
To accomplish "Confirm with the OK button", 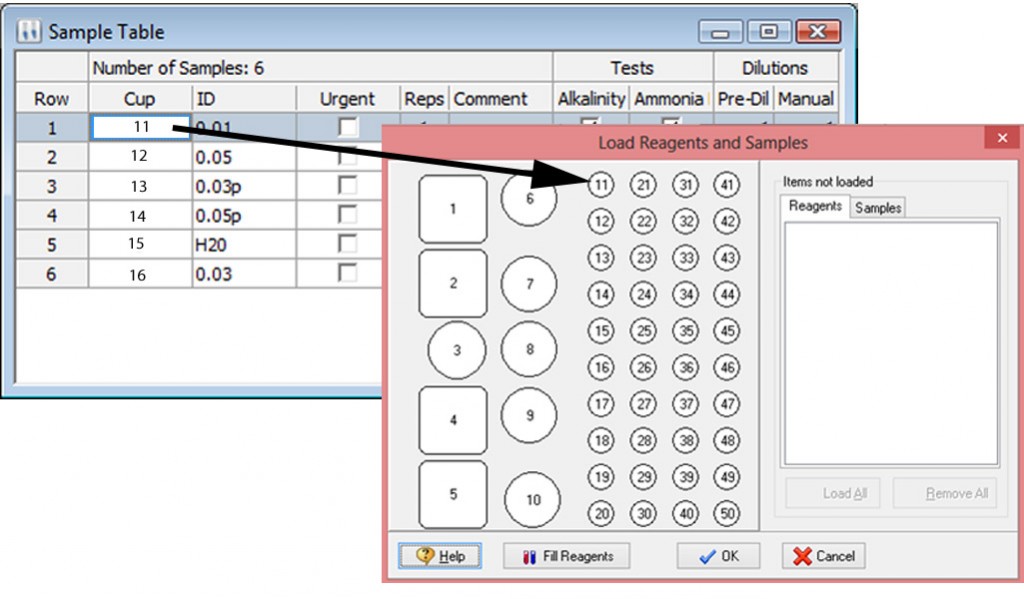I will [x=718, y=556].
